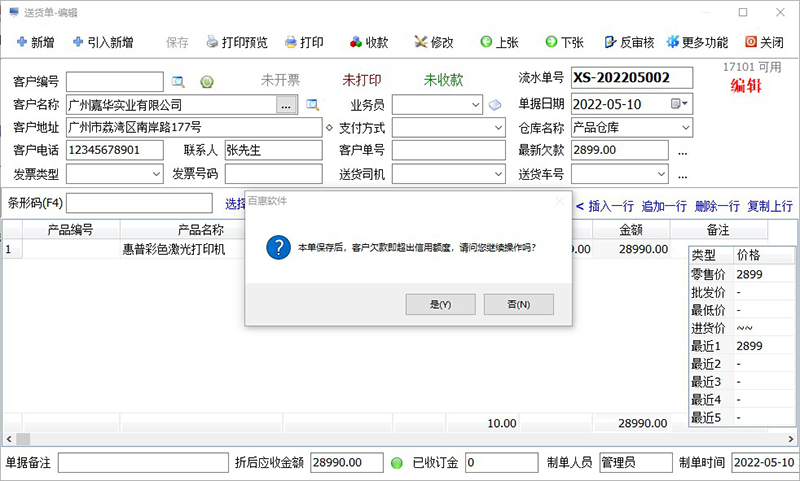Click the ellipsis beside 最新欠款
800x481 pixels.
pyautogui.click(x=683, y=151)
